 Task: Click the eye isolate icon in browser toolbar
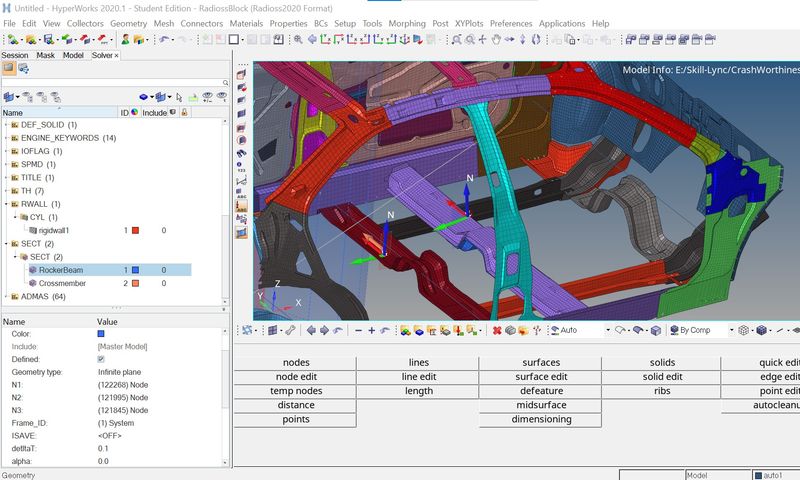point(221,97)
